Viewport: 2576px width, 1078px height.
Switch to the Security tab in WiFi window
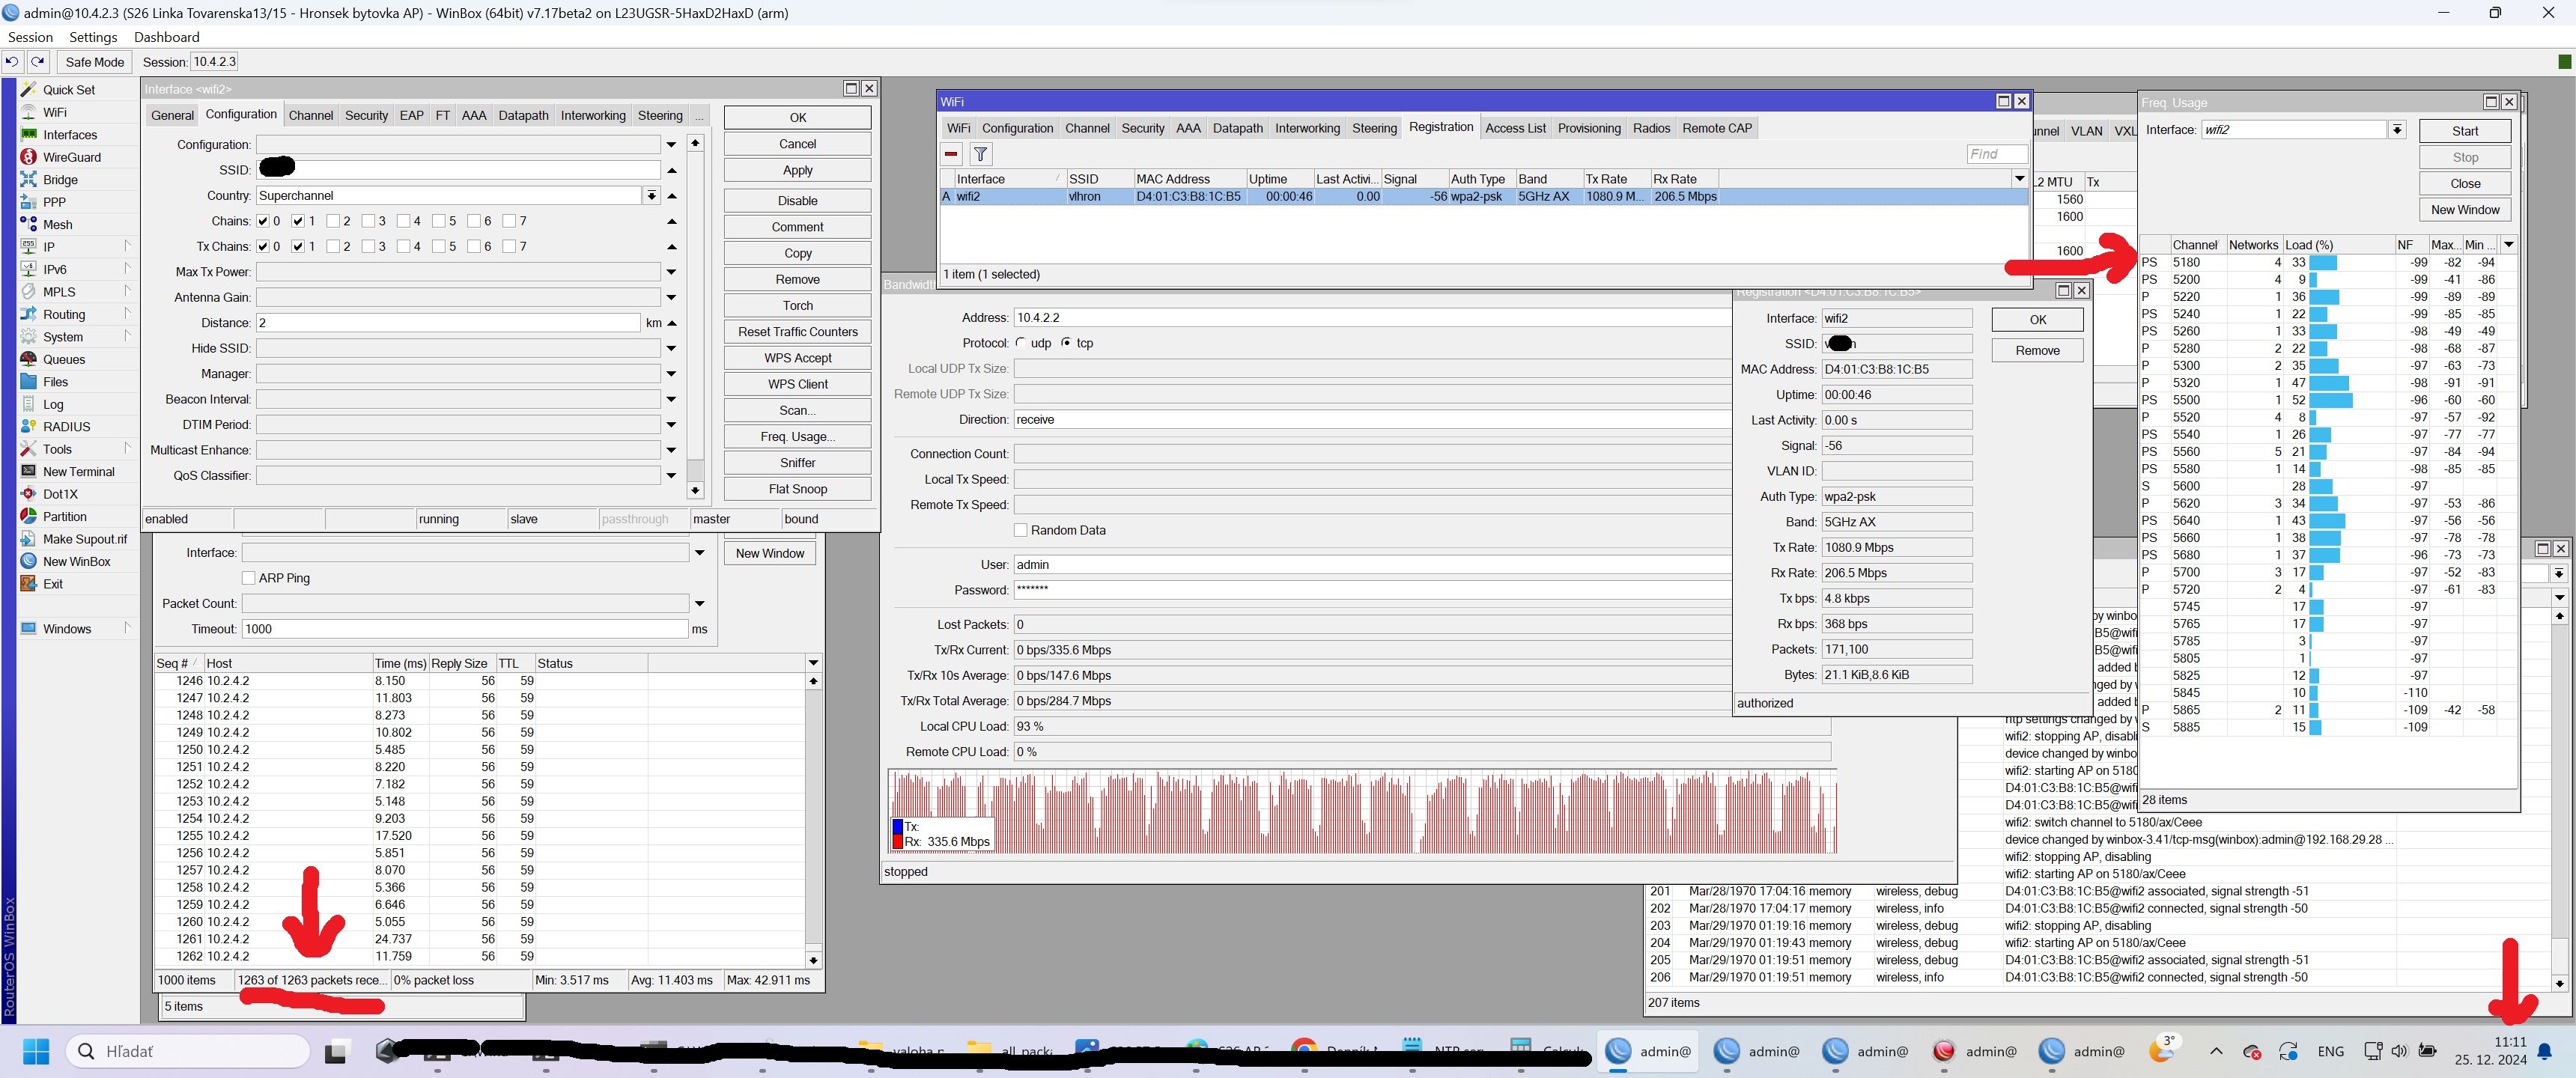[1142, 128]
